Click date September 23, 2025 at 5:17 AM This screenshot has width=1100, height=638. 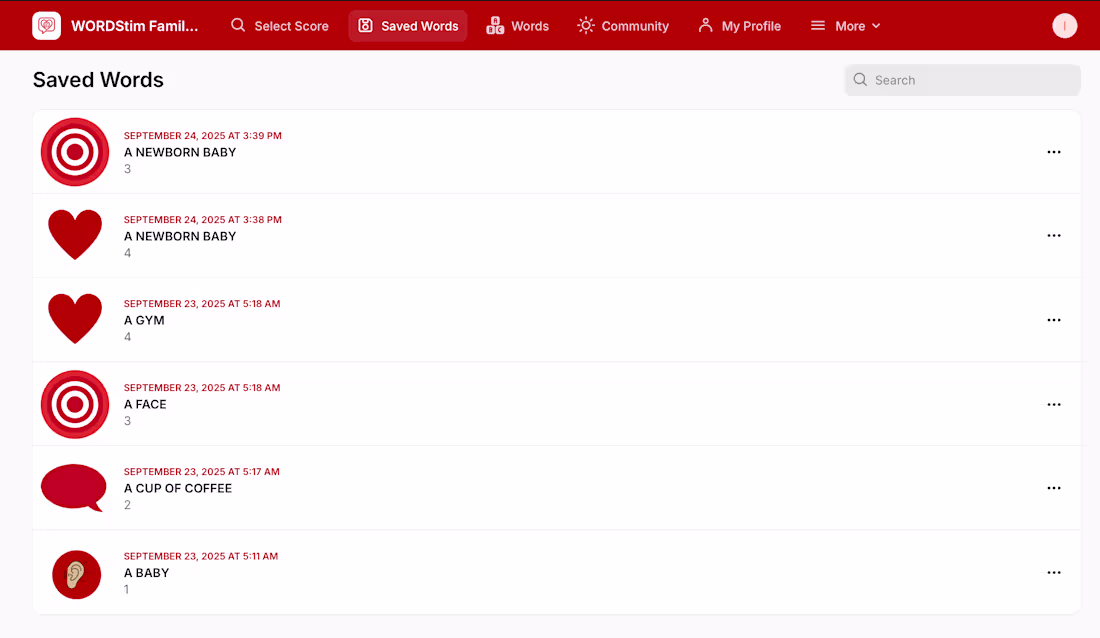coord(201,472)
